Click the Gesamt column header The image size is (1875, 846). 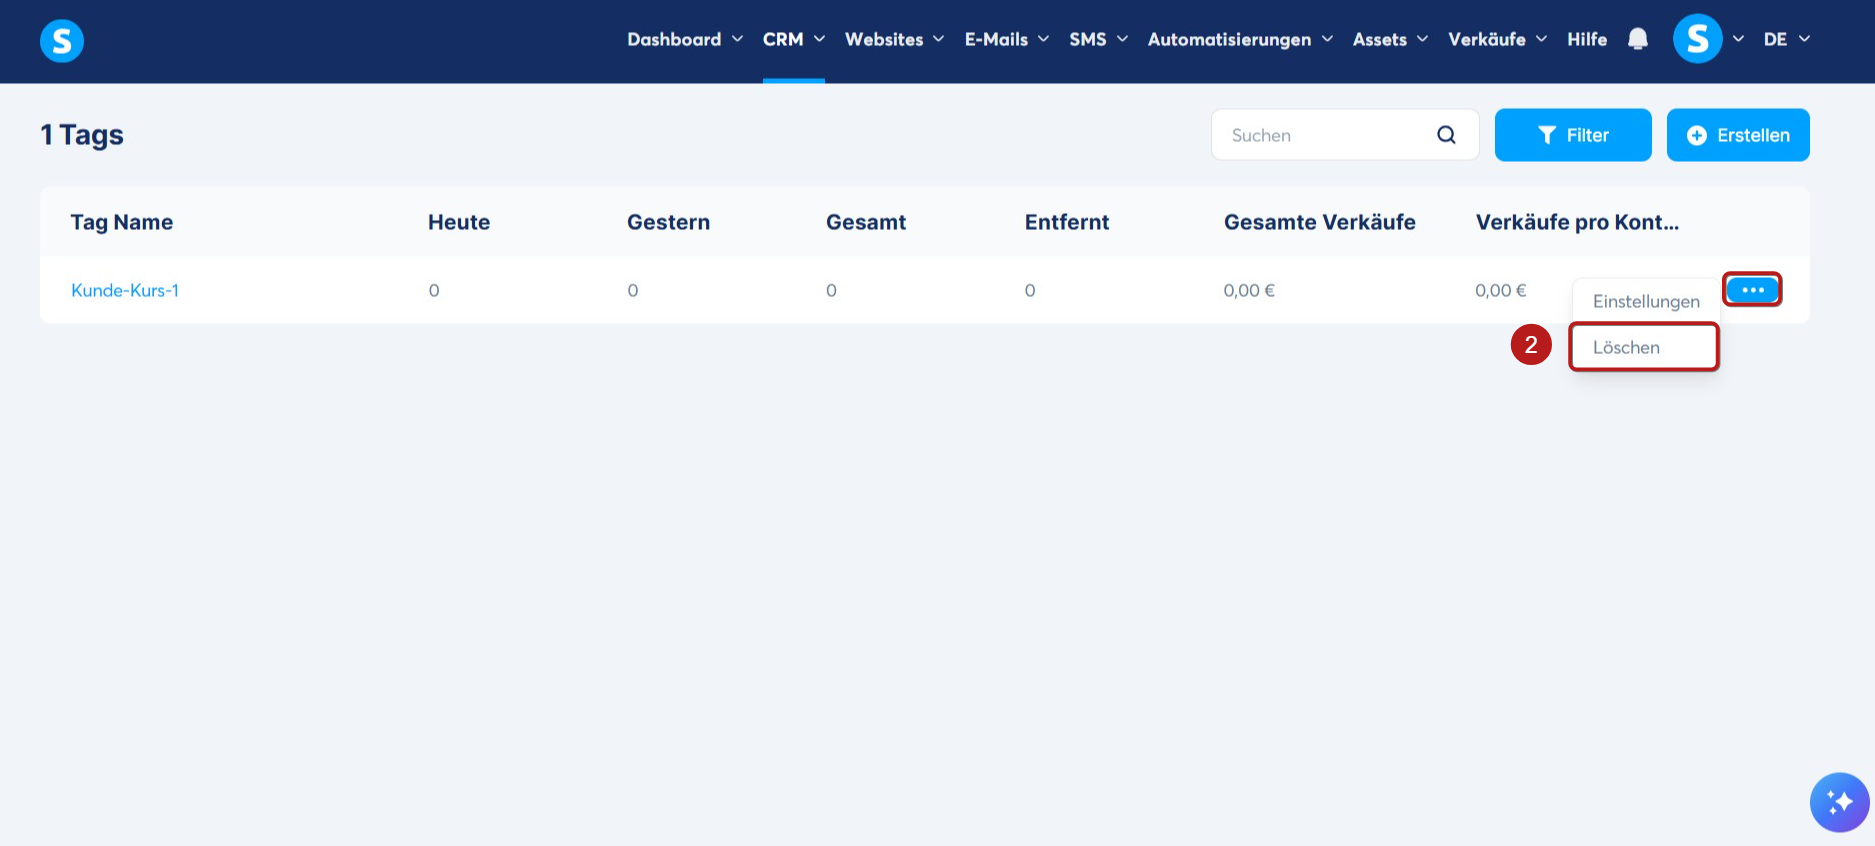point(866,222)
